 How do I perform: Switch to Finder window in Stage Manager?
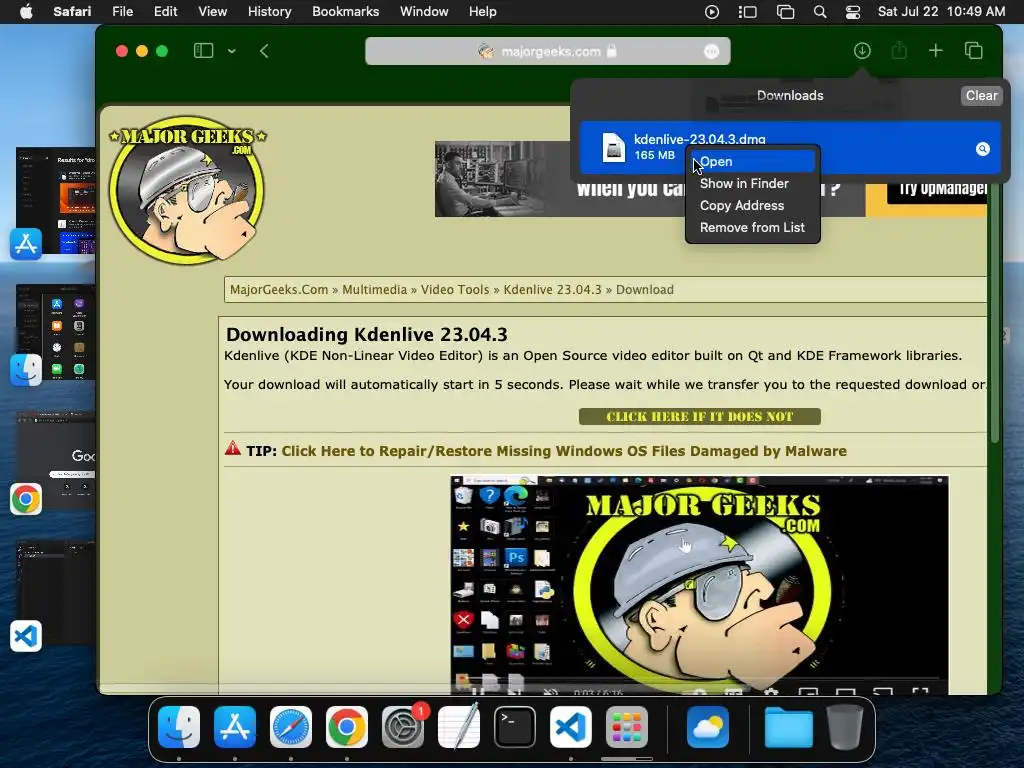point(56,334)
